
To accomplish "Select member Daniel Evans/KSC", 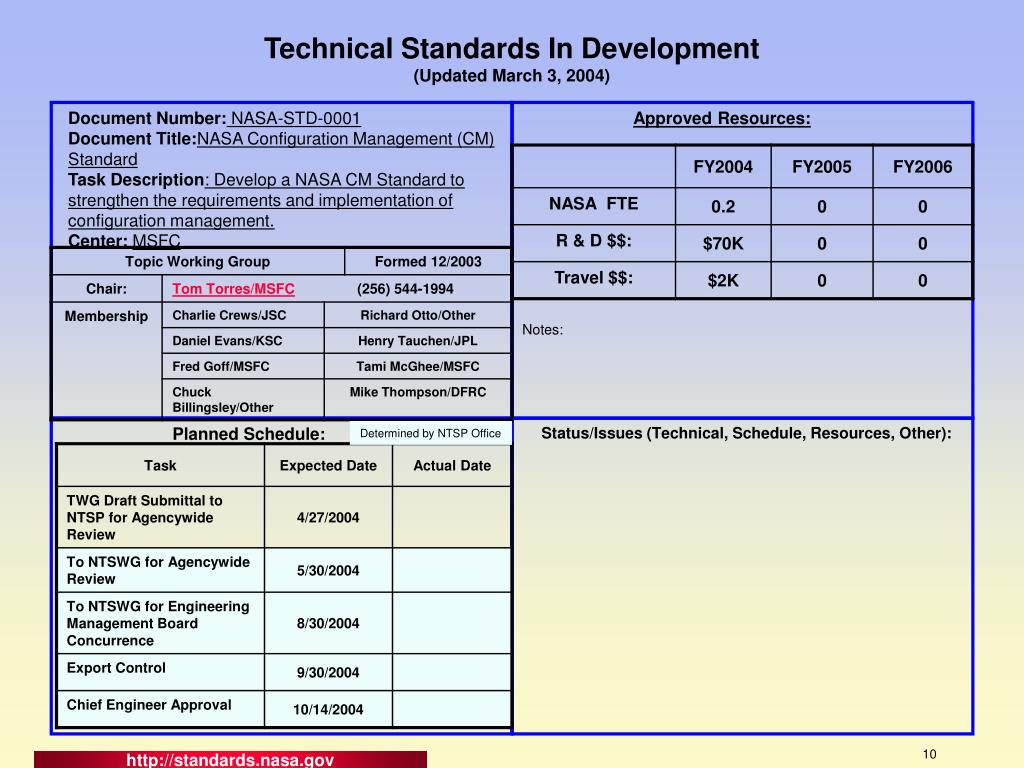I will [227, 341].
